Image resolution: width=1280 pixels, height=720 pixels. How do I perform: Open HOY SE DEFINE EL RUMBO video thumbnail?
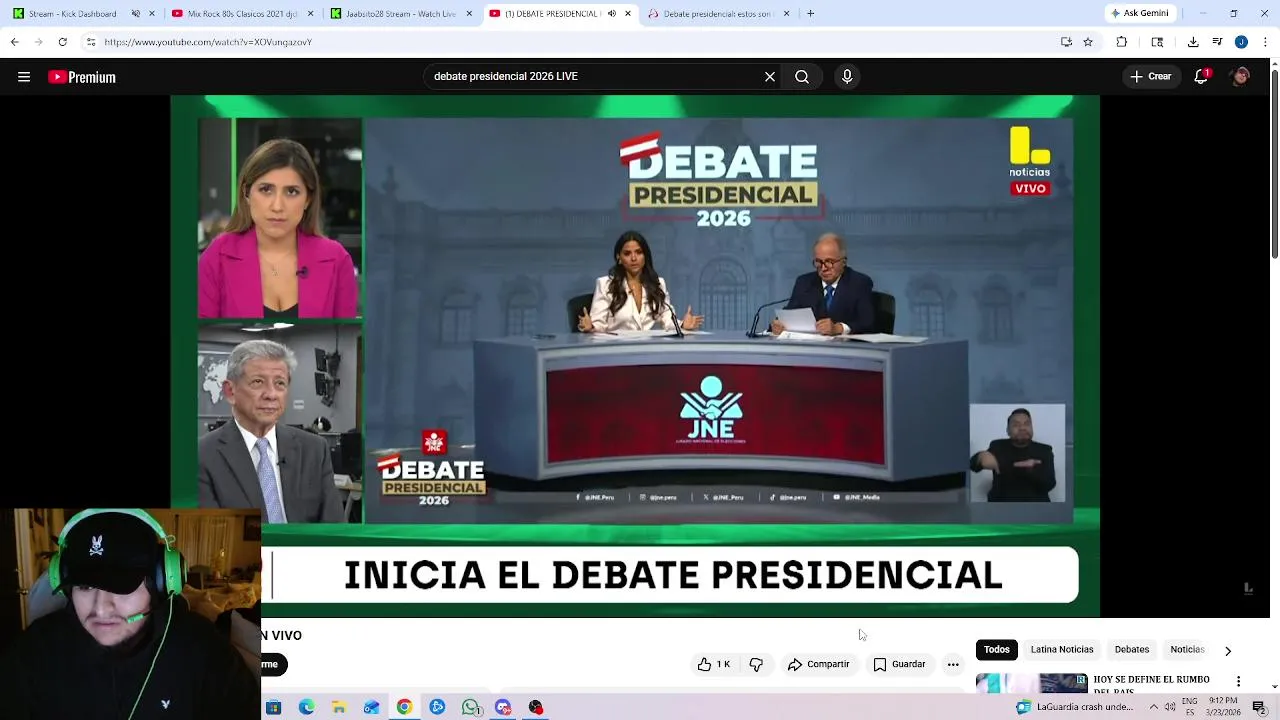[x=1031, y=684]
